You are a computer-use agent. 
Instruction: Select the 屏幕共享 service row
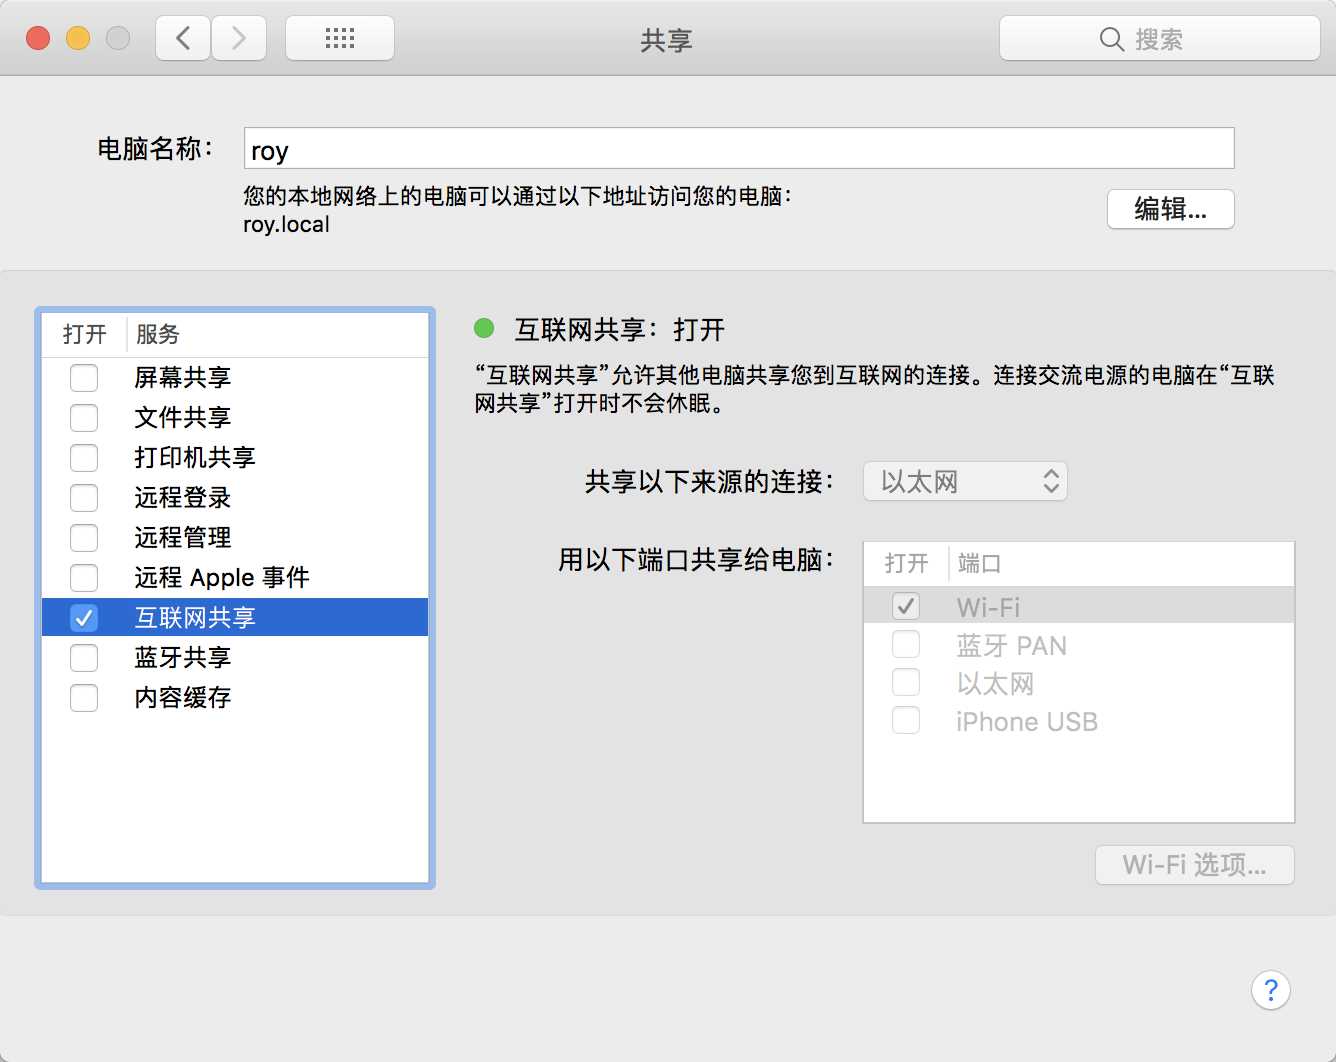[x=235, y=378]
